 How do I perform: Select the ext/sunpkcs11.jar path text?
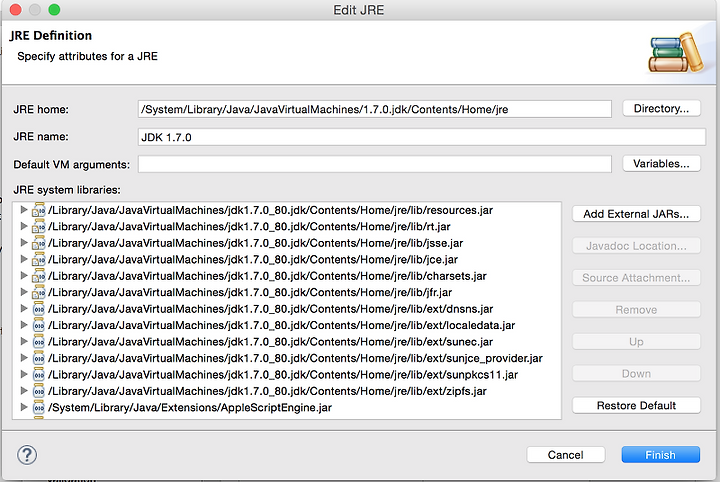[282, 375]
